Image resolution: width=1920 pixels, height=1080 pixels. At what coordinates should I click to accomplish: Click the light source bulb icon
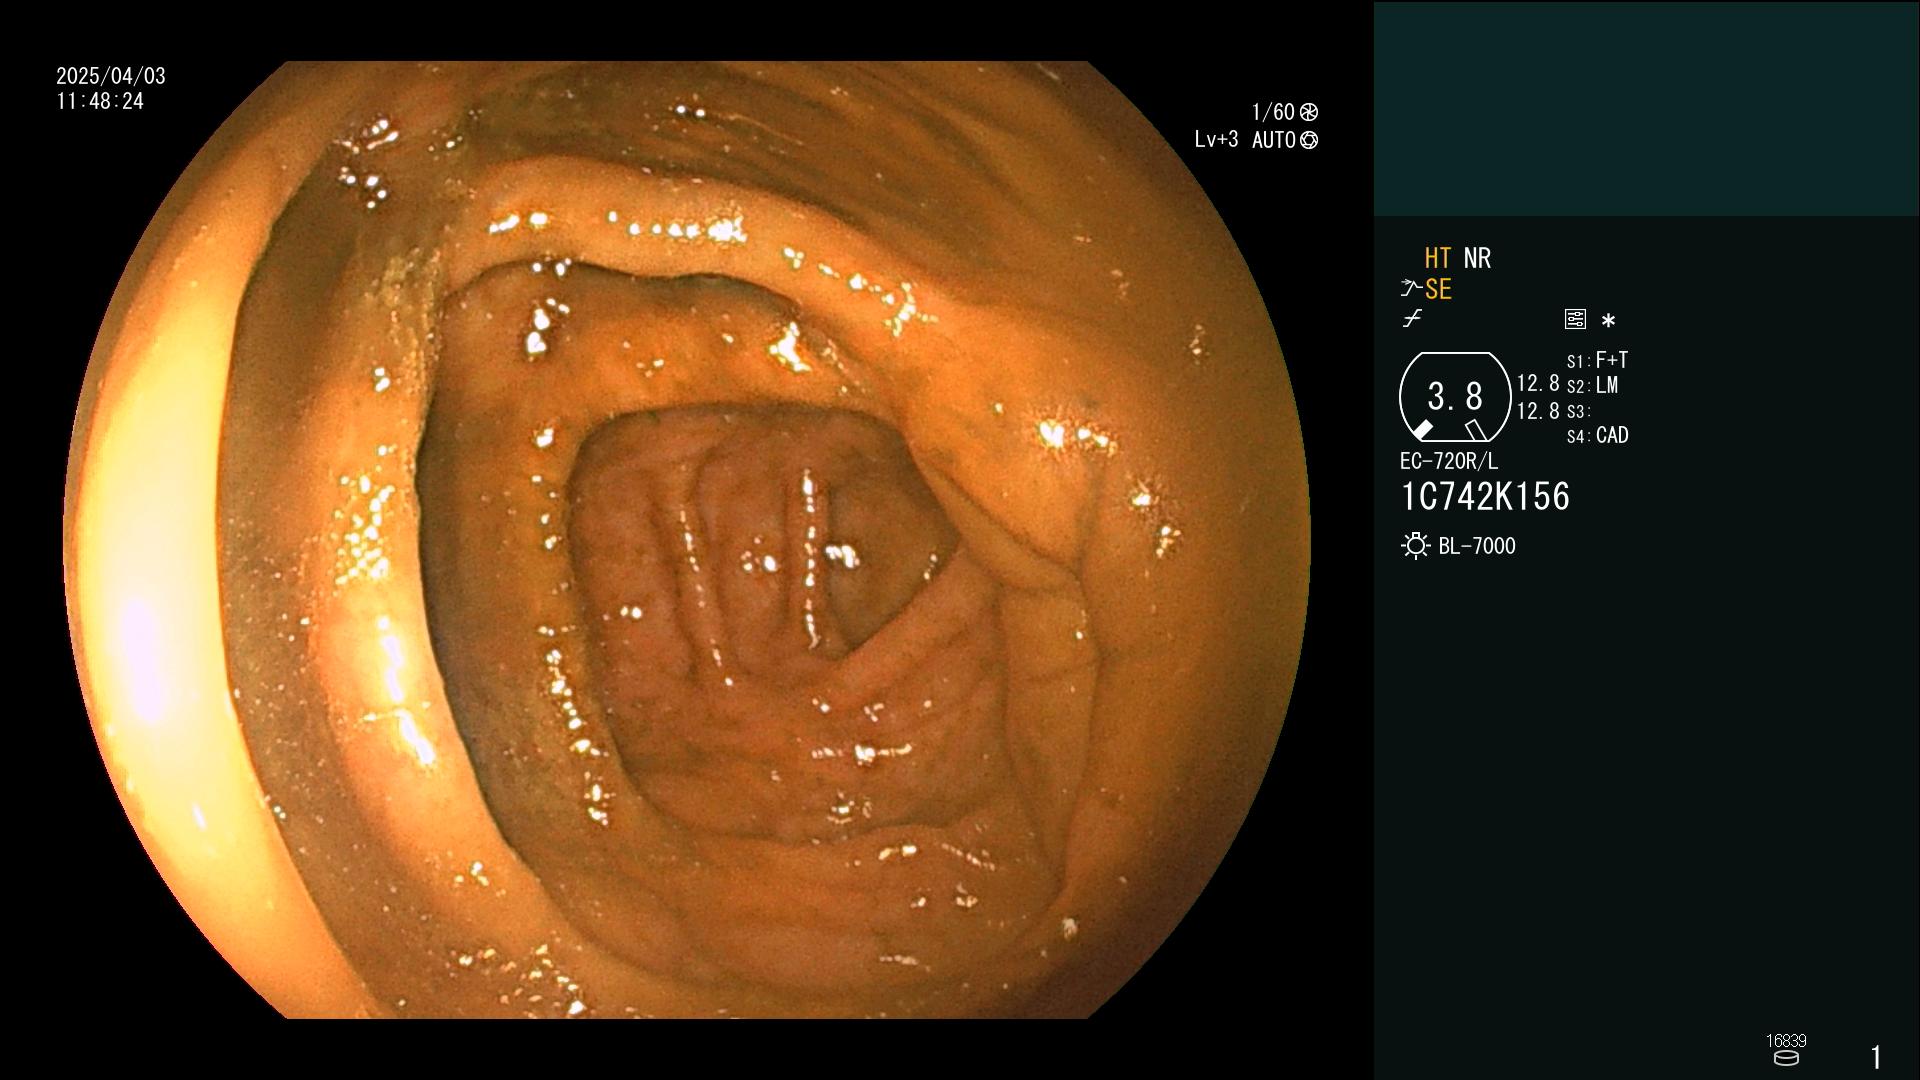pos(1415,546)
